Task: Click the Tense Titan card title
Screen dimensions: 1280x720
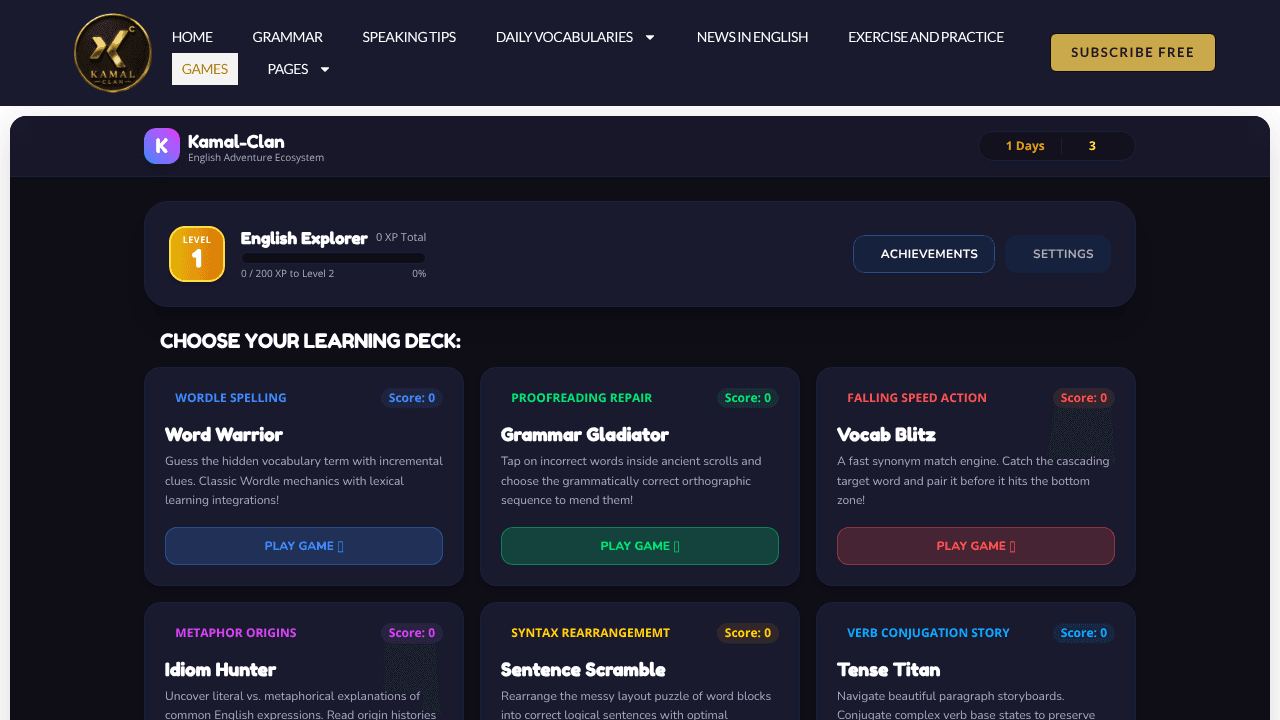Action: pos(889,669)
